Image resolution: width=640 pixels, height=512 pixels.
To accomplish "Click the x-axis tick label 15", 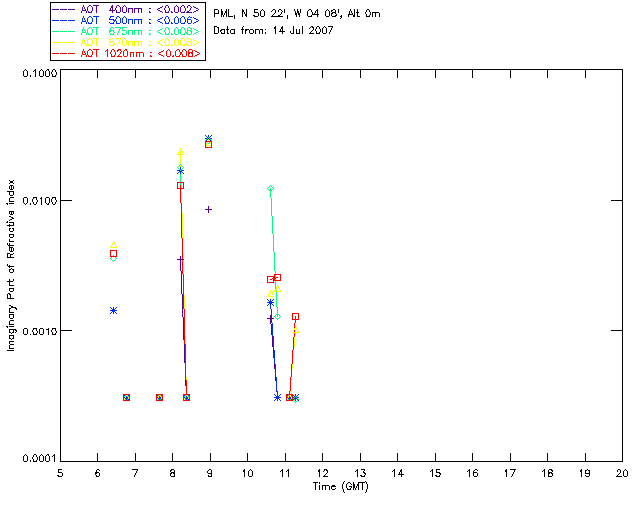I will [x=435, y=473].
